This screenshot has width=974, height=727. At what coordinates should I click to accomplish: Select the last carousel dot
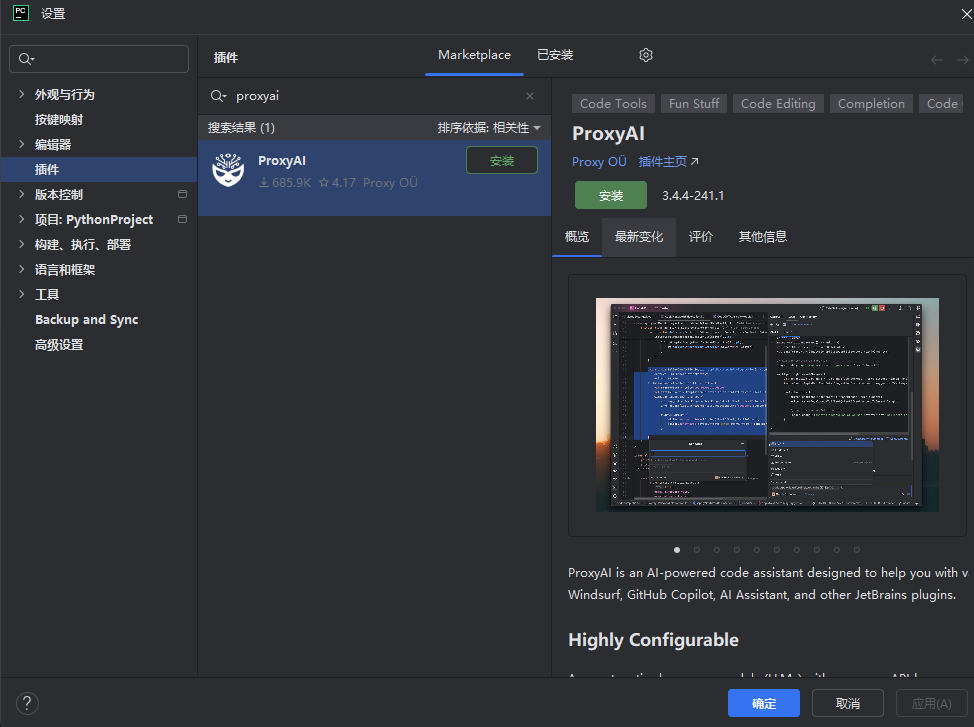(x=857, y=550)
